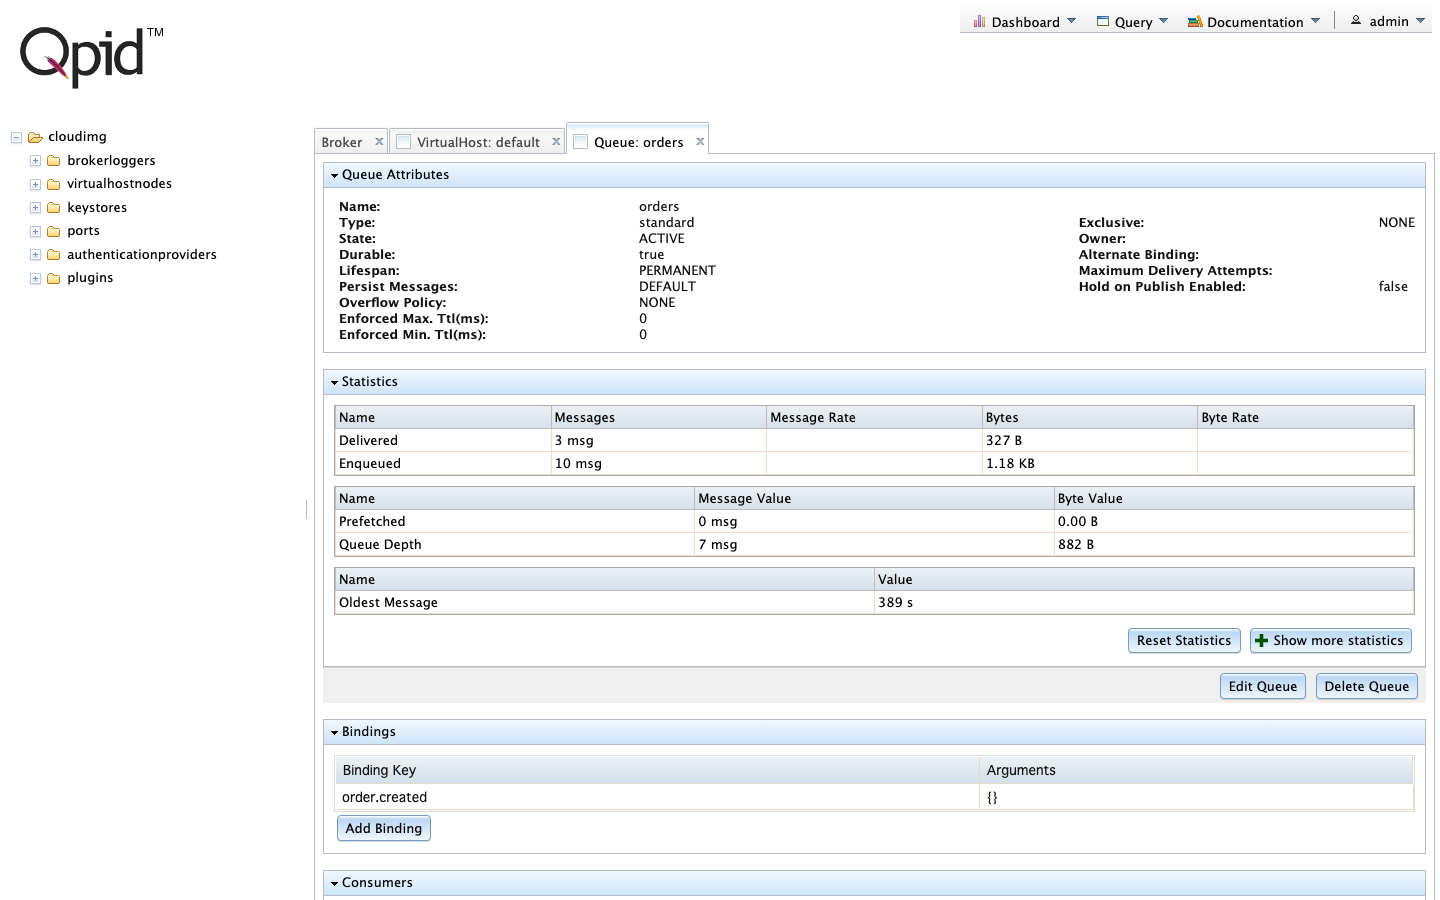Open the Dashboard dropdown menu
This screenshot has width=1440, height=900.
pos(1025,21)
